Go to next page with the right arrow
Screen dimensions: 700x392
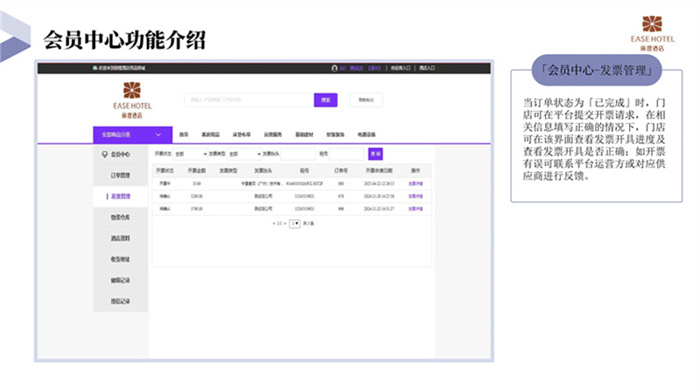pyautogui.click(x=285, y=224)
